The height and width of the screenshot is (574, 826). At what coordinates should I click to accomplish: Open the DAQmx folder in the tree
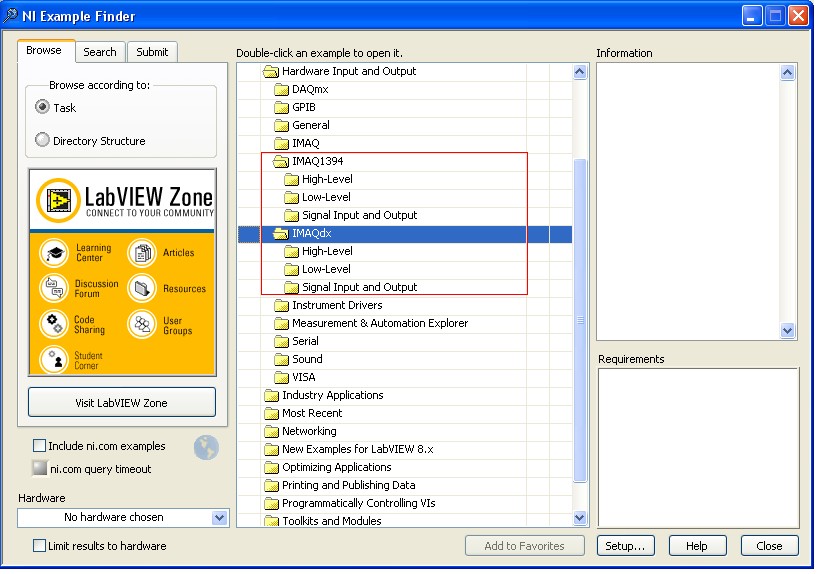click(x=310, y=90)
